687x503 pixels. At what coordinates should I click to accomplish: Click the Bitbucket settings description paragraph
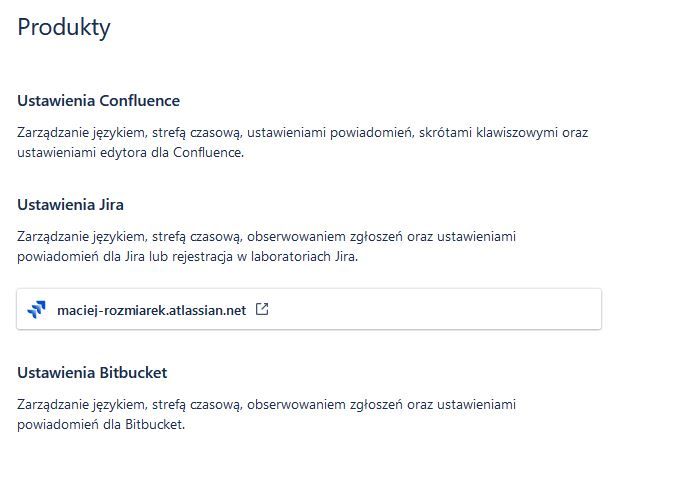[266, 414]
